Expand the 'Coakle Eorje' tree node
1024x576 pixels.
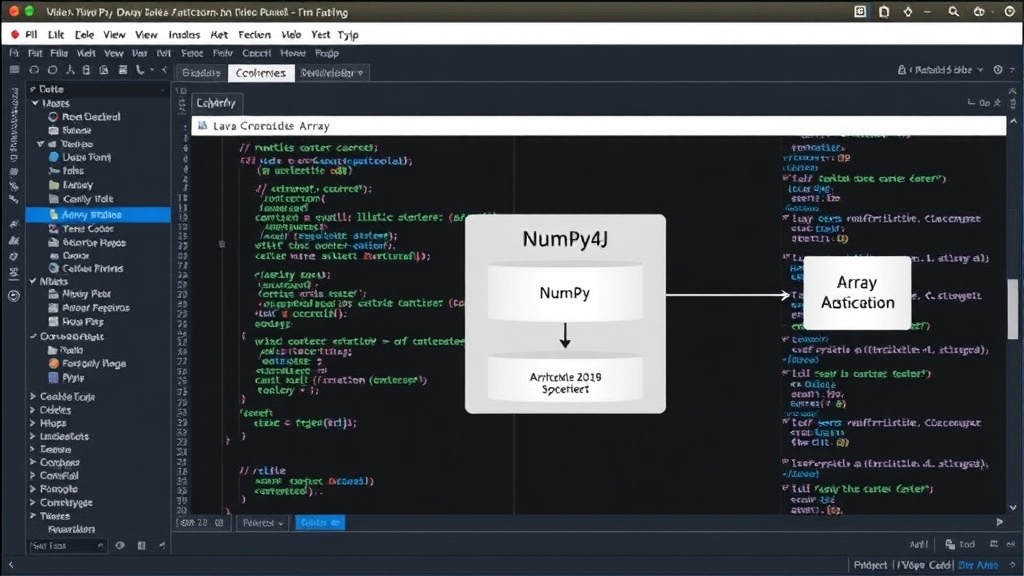point(33,396)
